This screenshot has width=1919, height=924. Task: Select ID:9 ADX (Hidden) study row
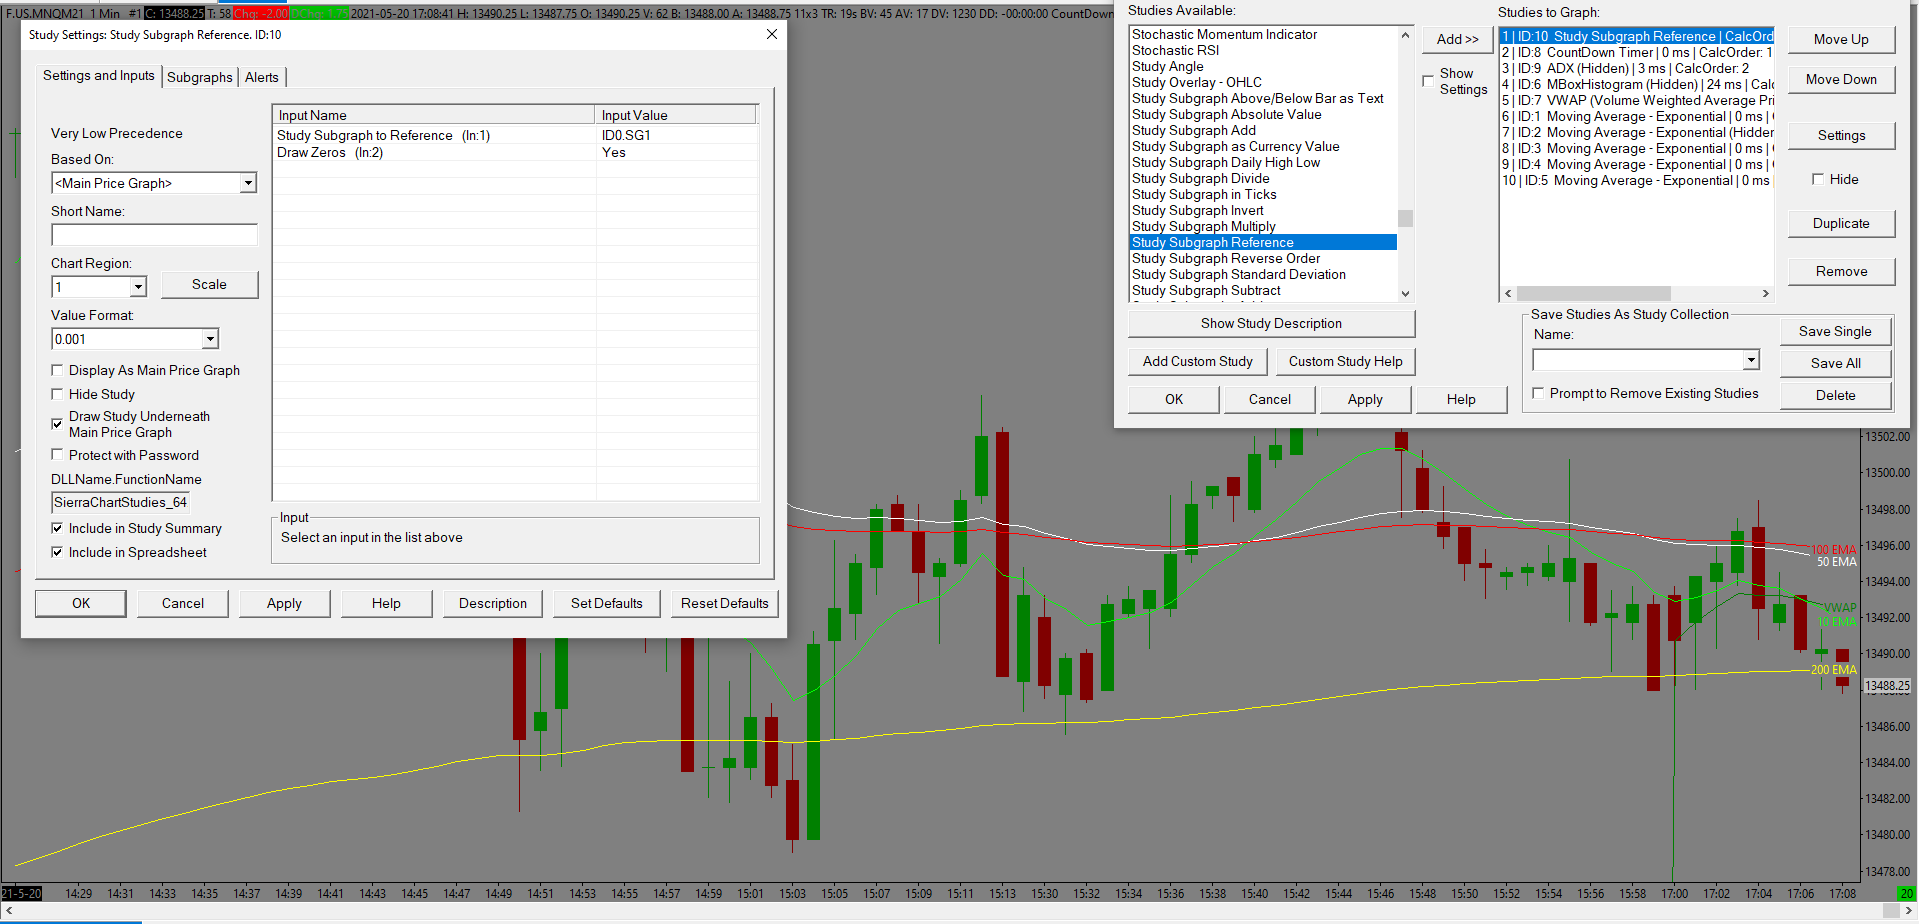[x=1637, y=68]
